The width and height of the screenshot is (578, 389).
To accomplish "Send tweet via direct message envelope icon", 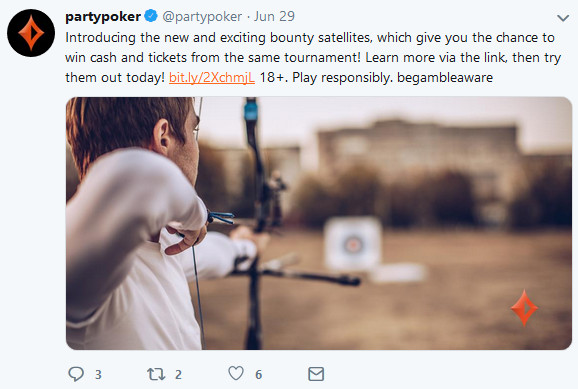I will (316, 374).
